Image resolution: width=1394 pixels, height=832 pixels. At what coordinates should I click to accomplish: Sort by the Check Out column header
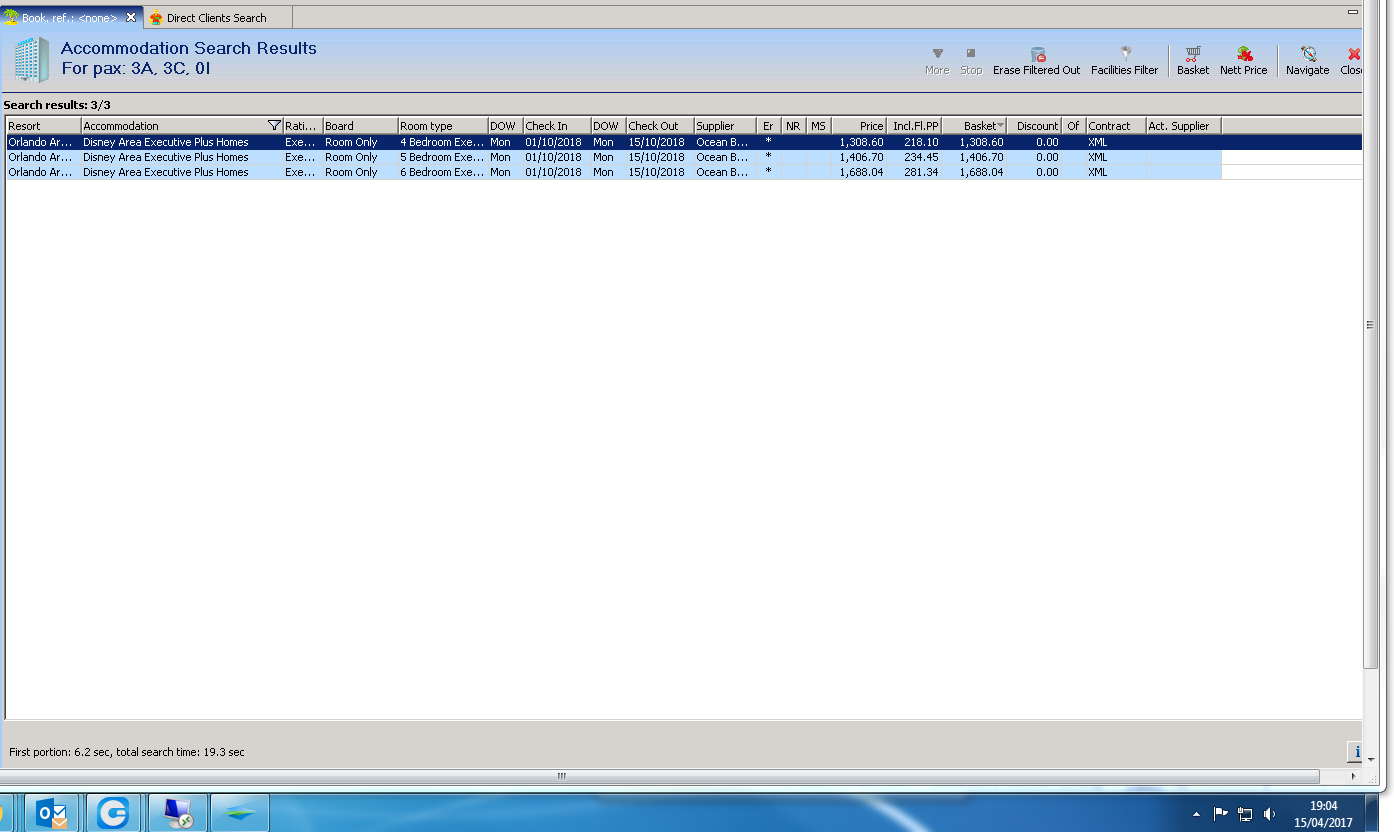tap(659, 126)
